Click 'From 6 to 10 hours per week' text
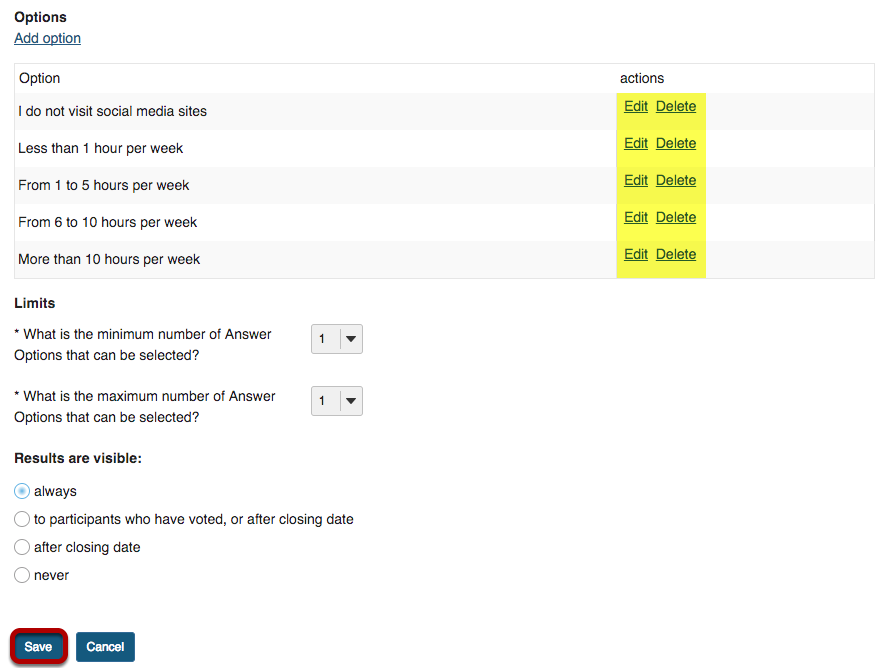 (x=107, y=222)
